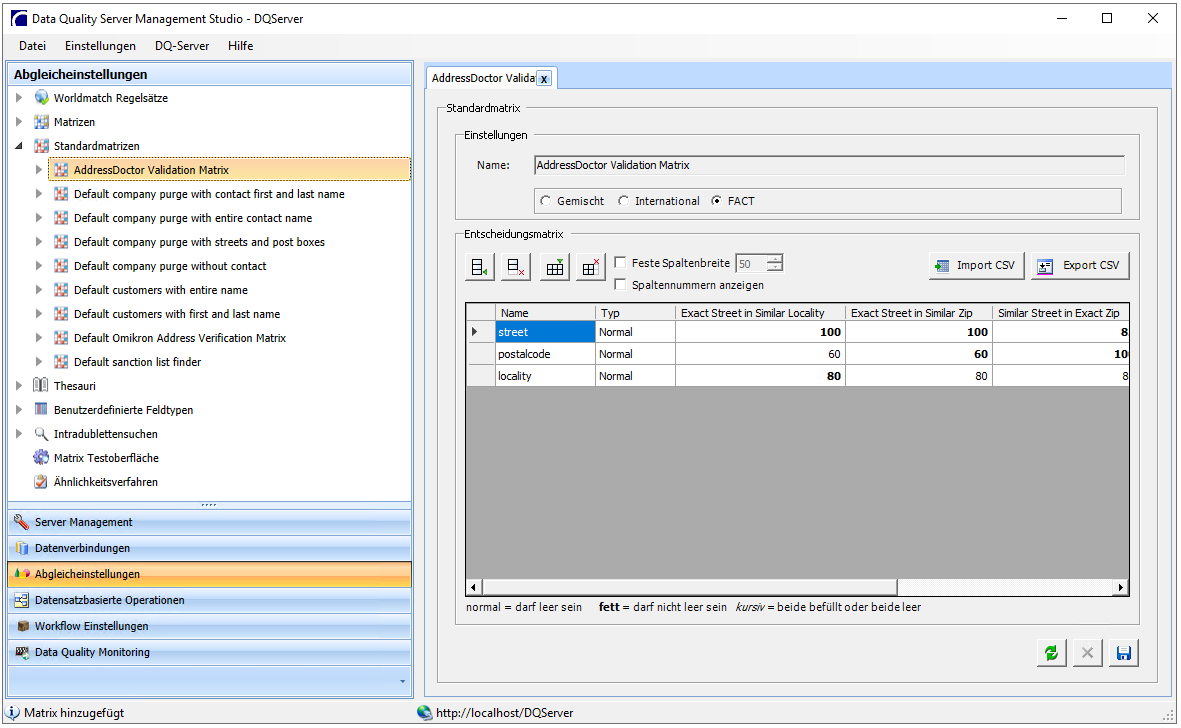Expand Default customers with entire name

39,290
